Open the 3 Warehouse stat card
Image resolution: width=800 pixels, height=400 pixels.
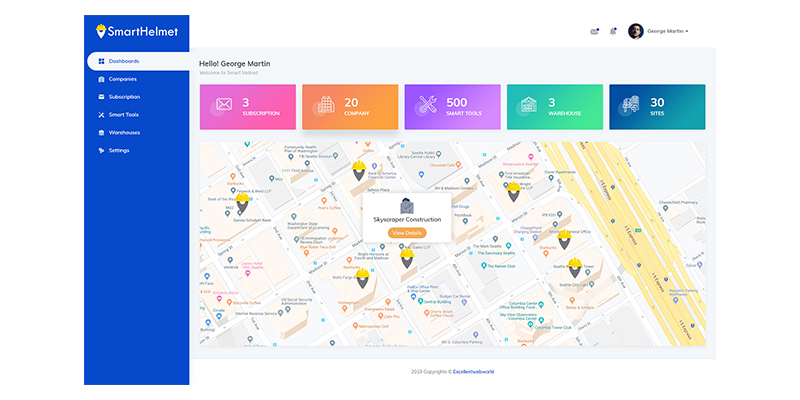[x=555, y=107]
